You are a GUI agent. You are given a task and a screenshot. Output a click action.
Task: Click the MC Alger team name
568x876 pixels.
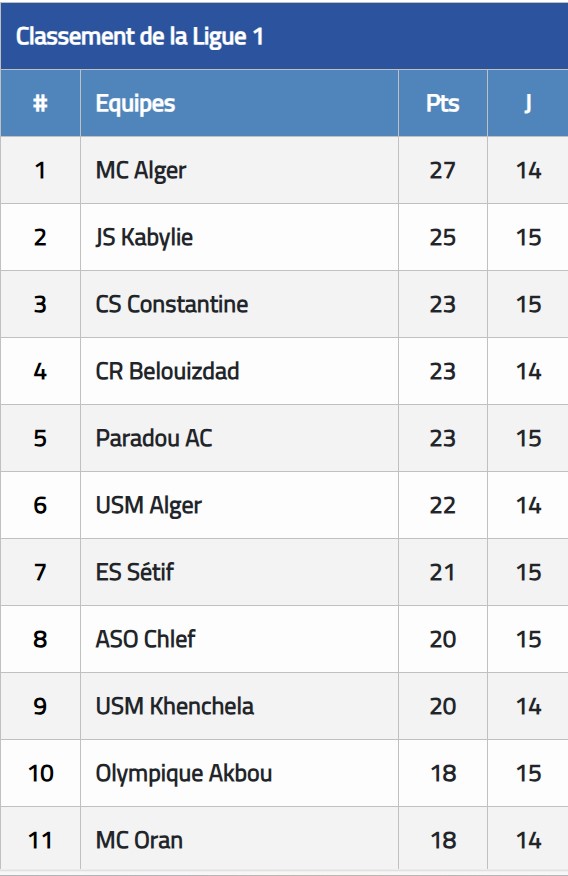pyautogui.click(x=141, y=170)
